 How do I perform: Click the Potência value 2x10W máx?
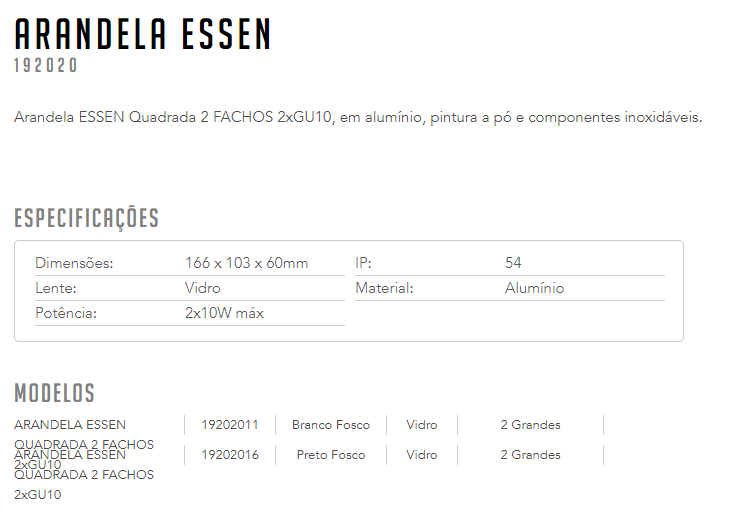(x=224, y=313)
